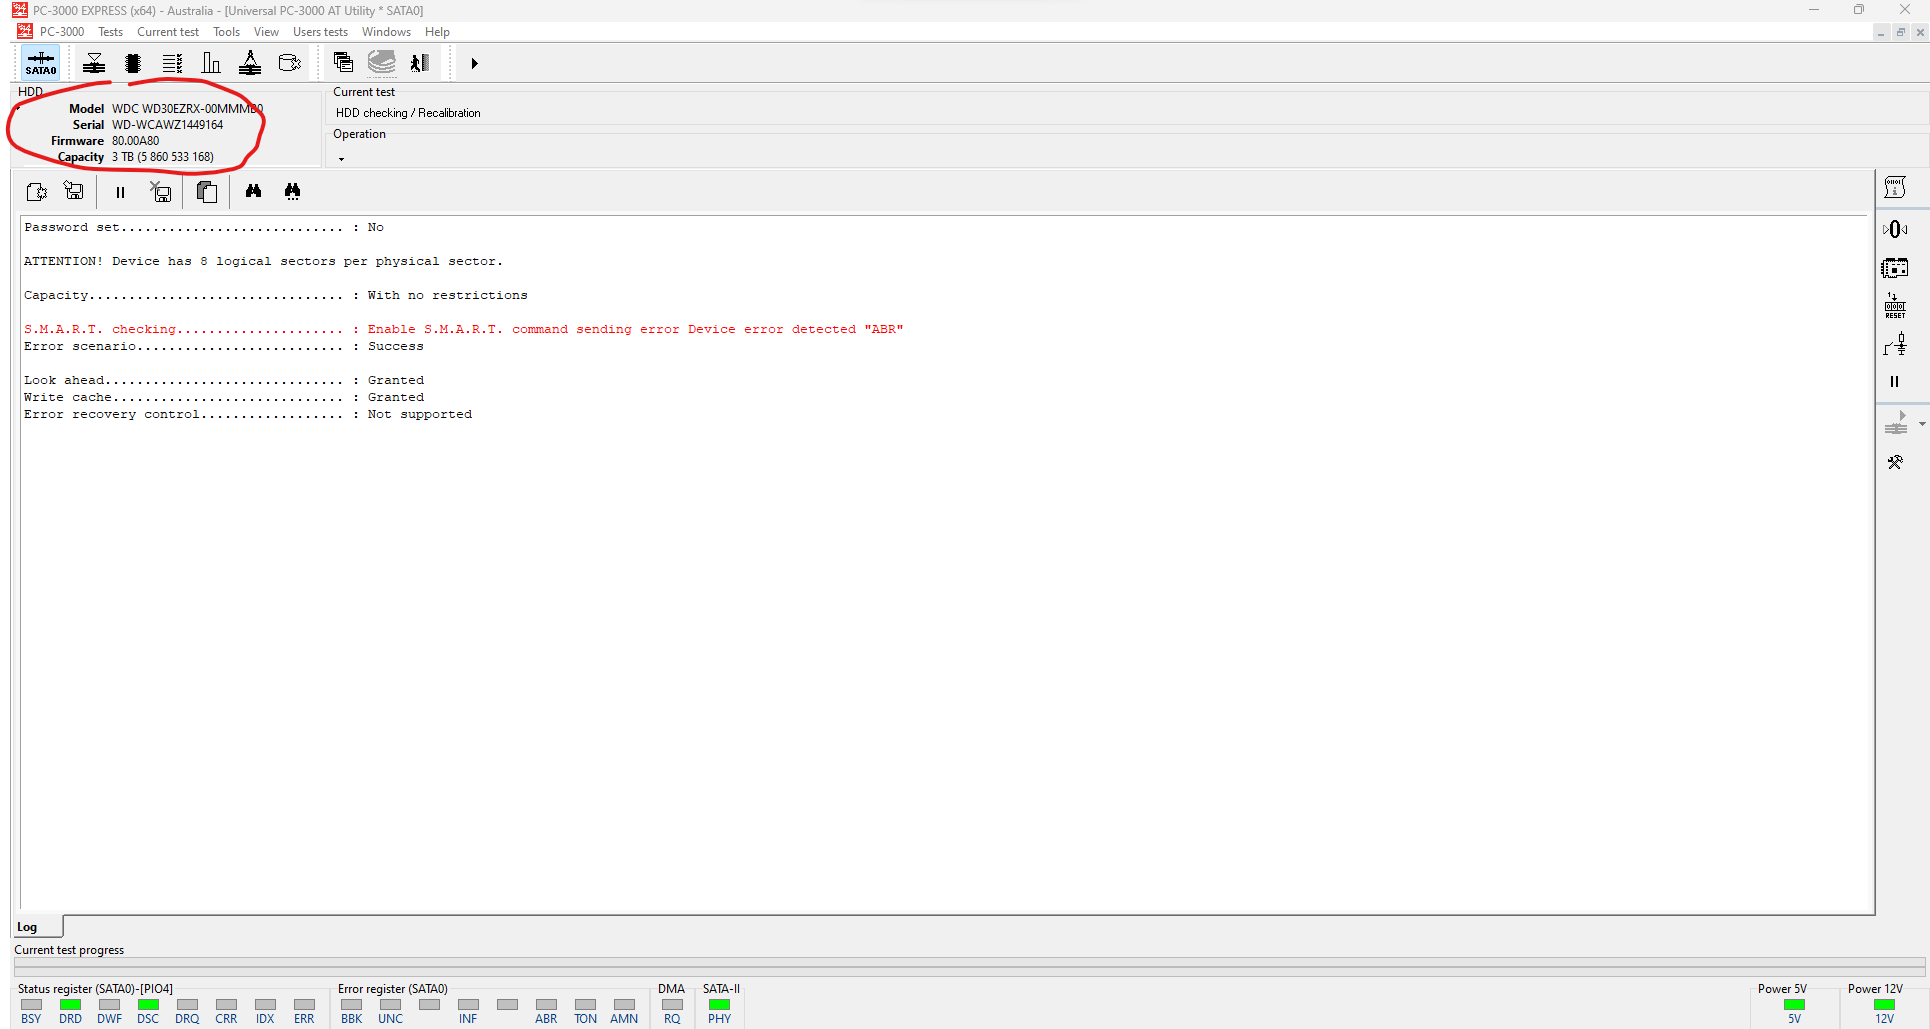Expand the Operation dropdown arrow
The height and width of the screenshot is (1029, 1930).
(341, 159)
